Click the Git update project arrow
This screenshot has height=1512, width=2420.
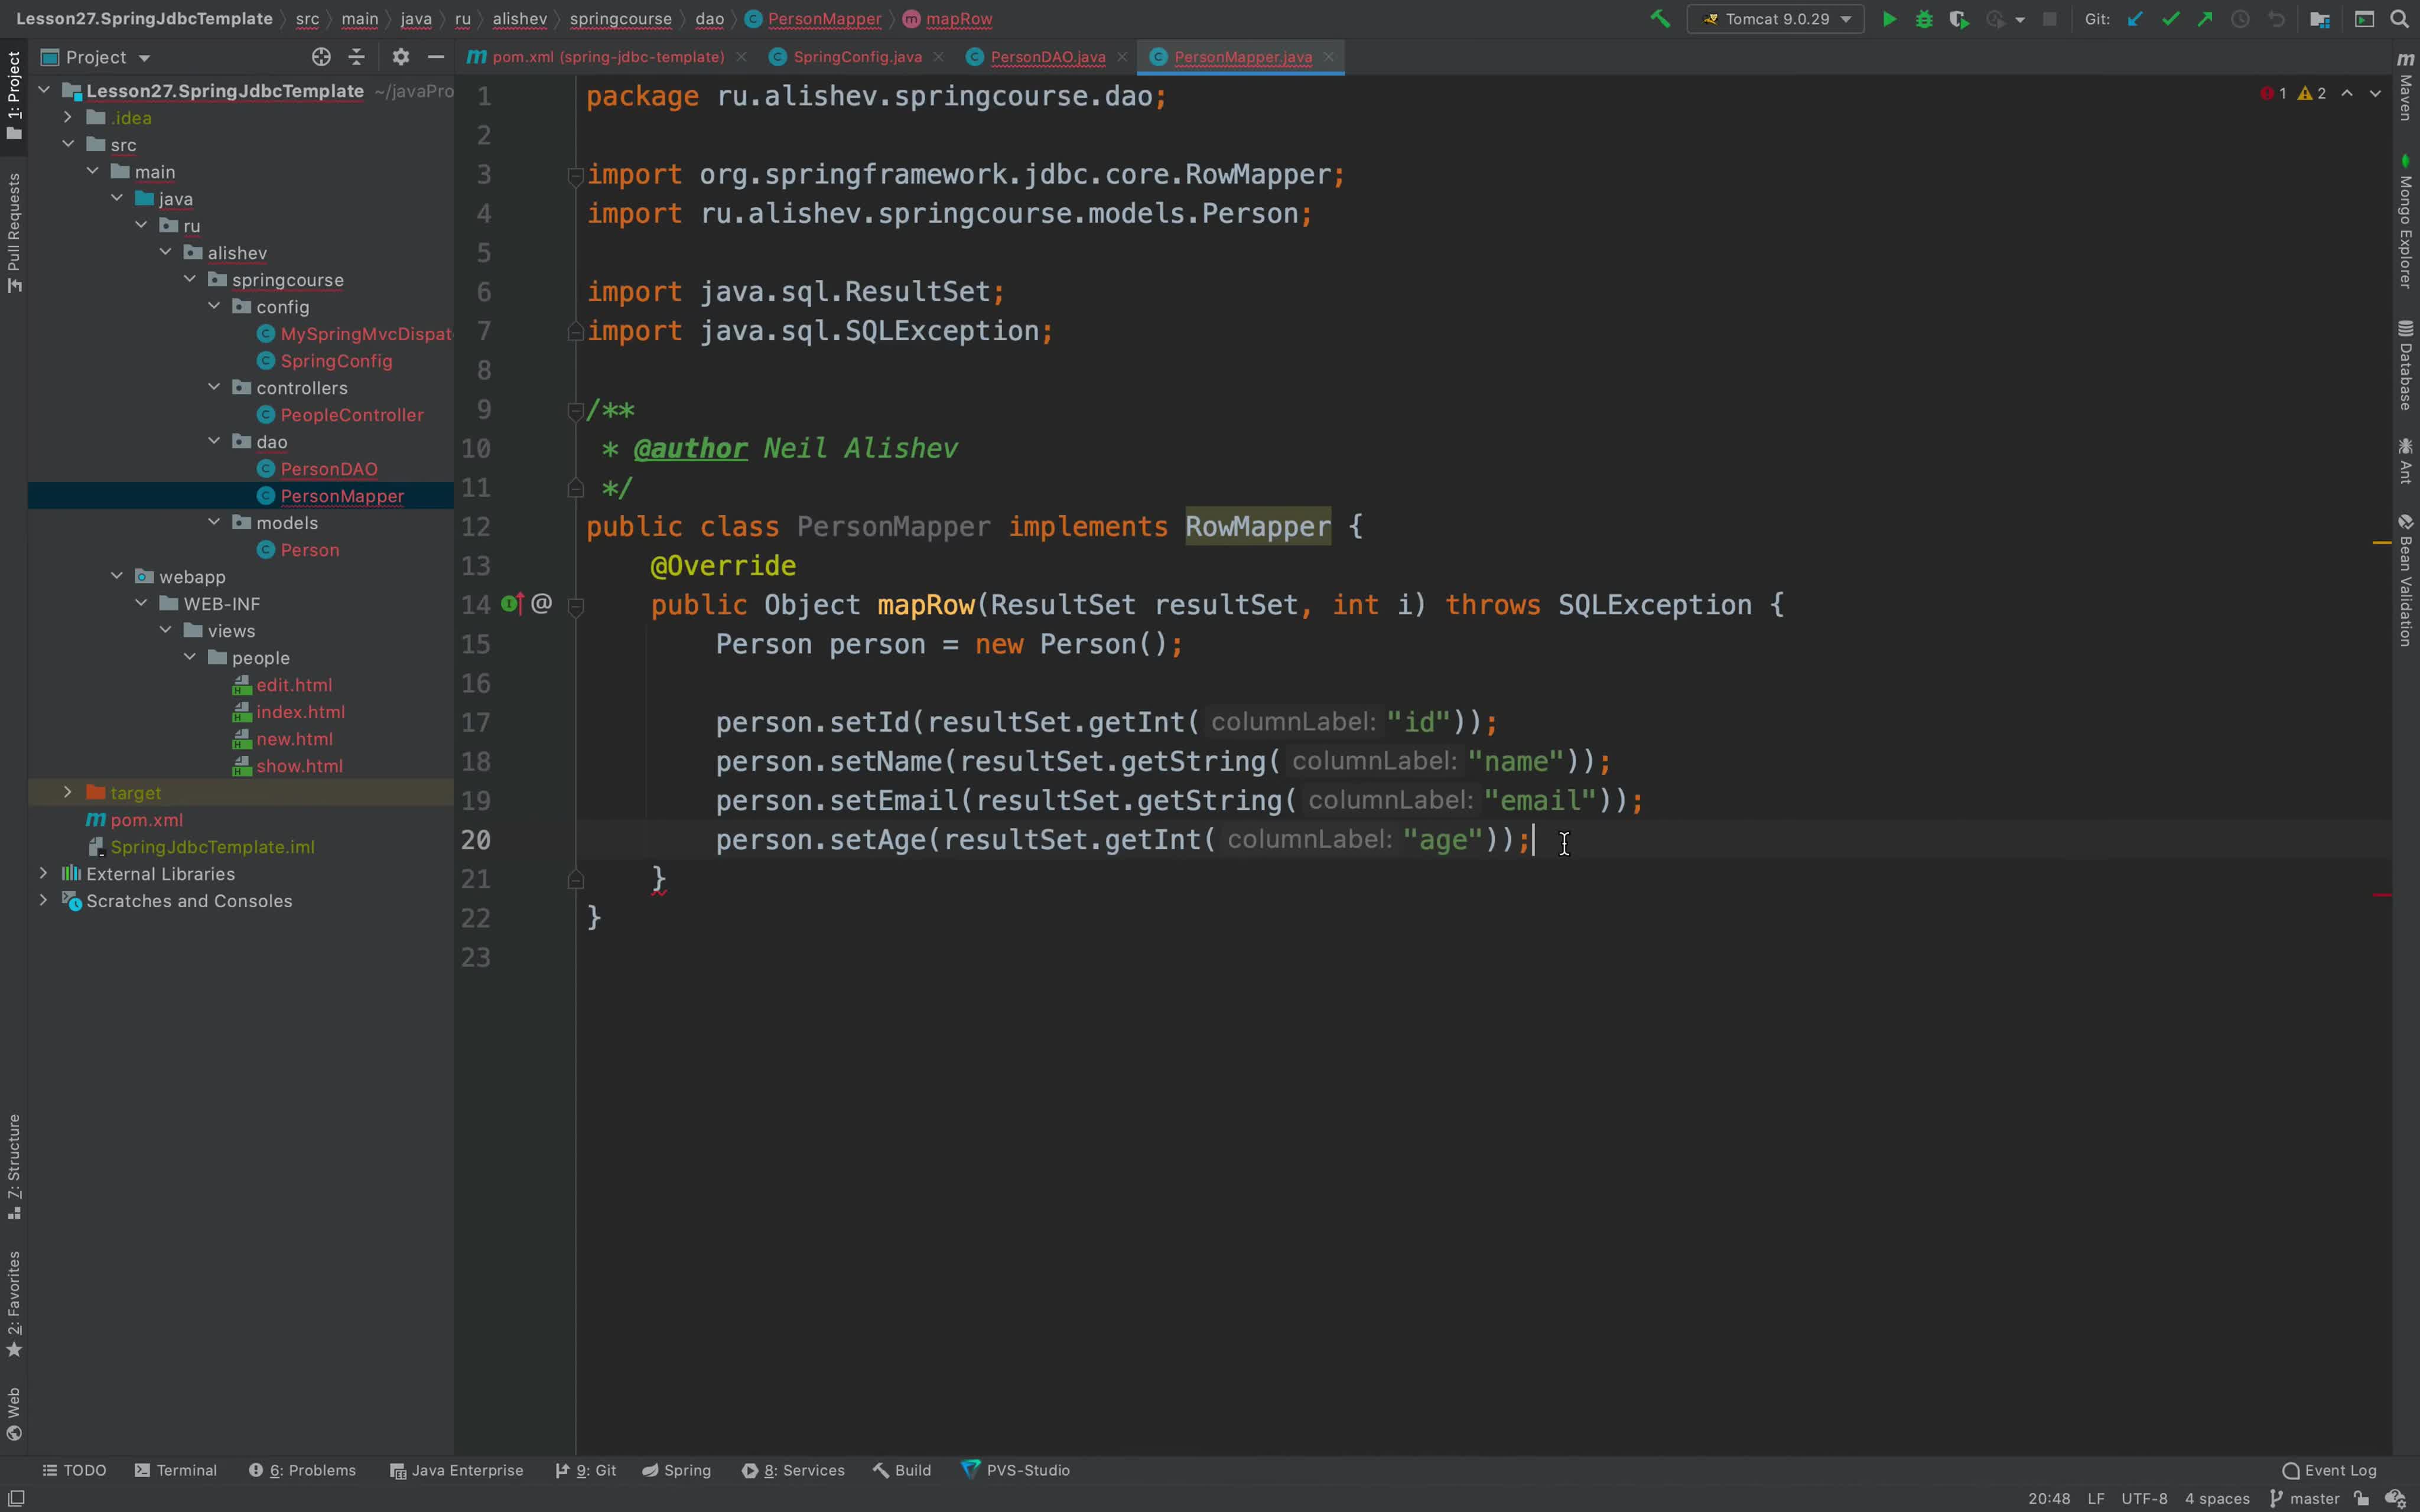2135,19
